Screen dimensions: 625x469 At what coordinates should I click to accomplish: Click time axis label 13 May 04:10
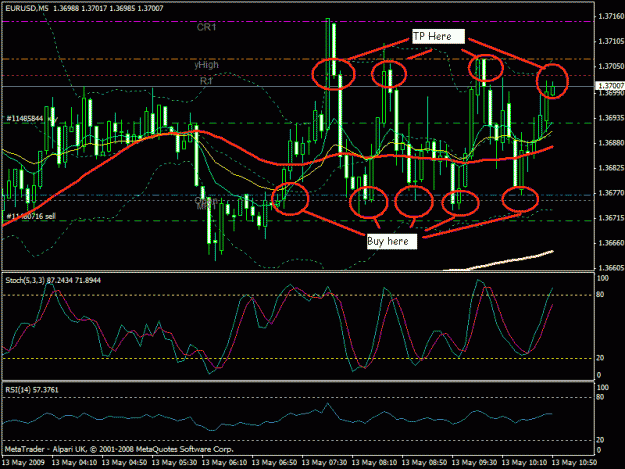pos(75,462)
